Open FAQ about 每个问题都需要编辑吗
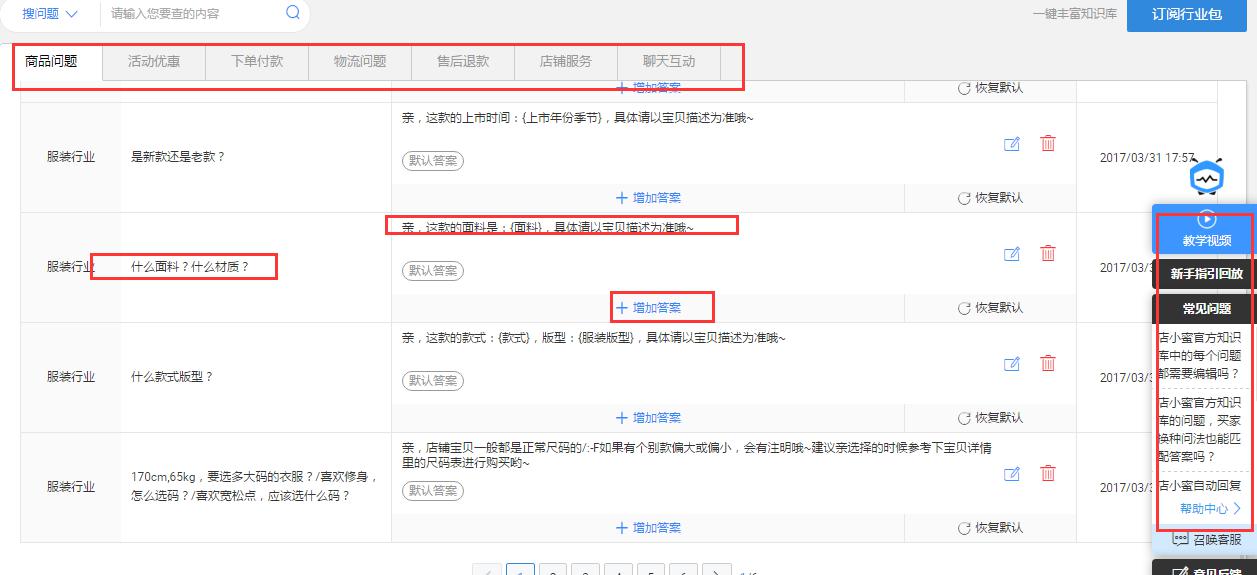 1200,355
